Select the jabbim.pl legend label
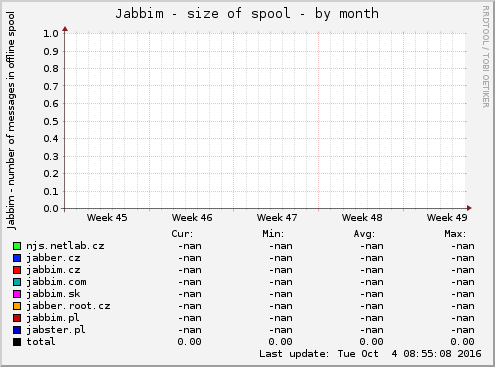The width and height of the screenshot is (495, 367). [53, 318]
